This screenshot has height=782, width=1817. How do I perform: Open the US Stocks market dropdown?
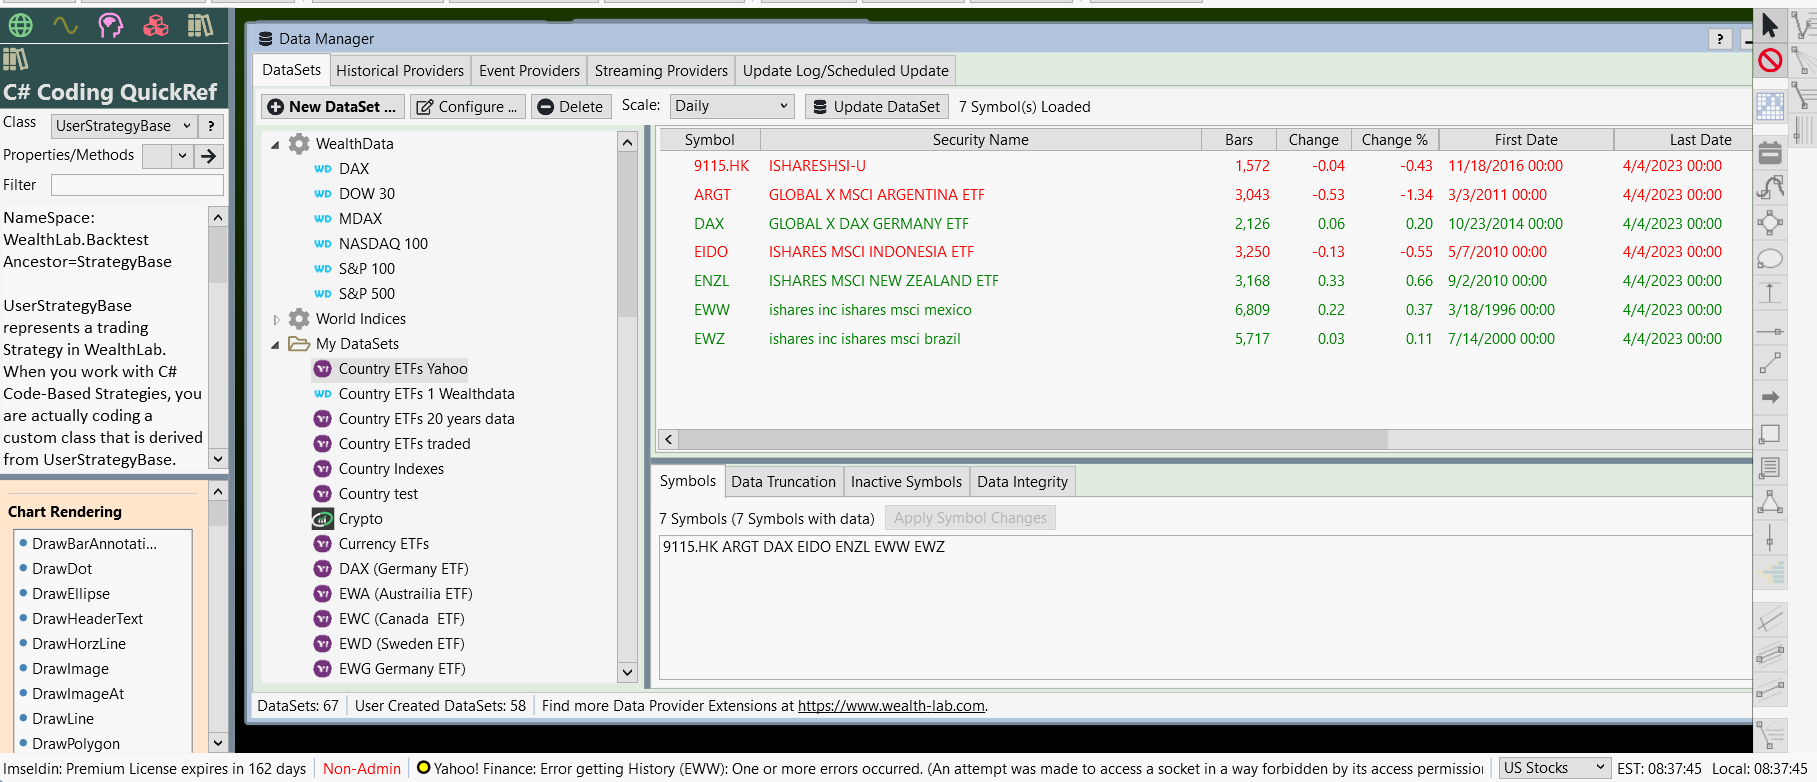1553,768
